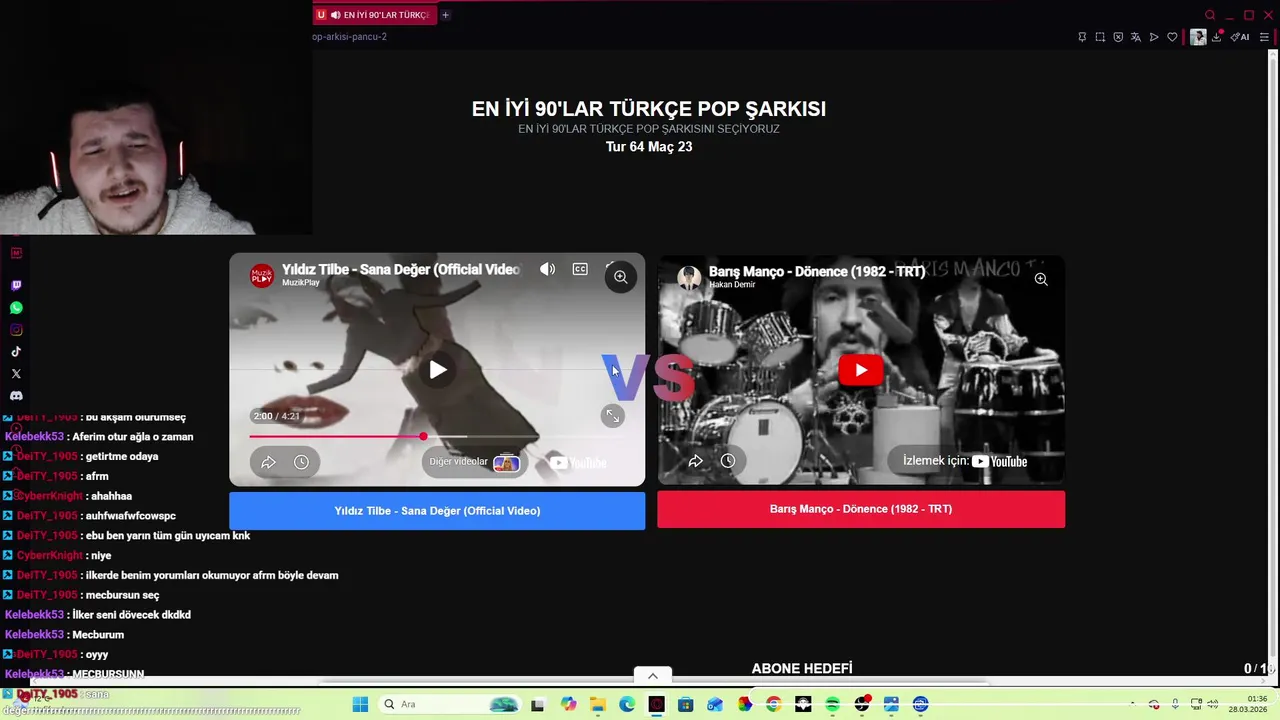
Task: Open Discord from the browser sidebar
Action: pos(16,396)
